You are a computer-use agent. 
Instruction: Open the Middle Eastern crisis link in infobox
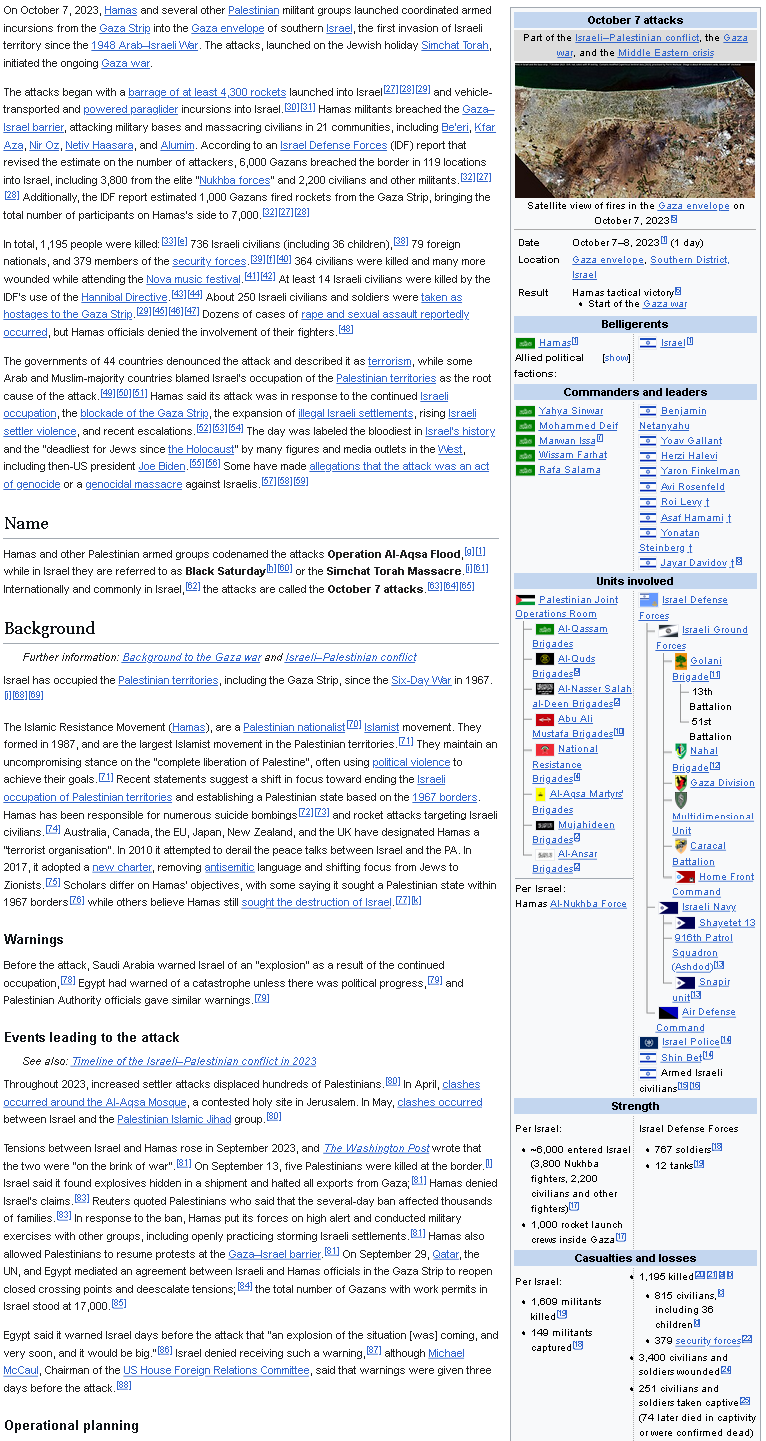[666, 53]
